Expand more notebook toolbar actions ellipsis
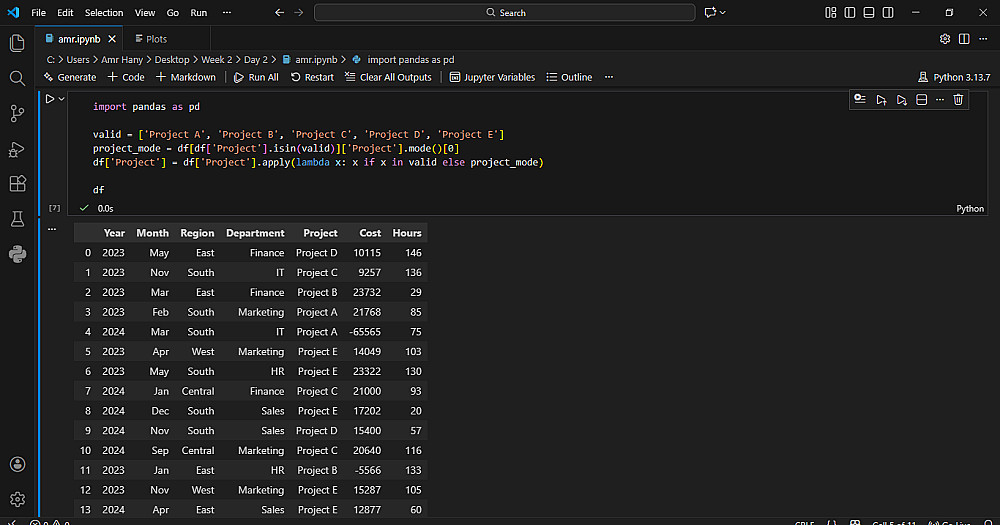Screen dimensions: 1000x525 pos(609,77)
